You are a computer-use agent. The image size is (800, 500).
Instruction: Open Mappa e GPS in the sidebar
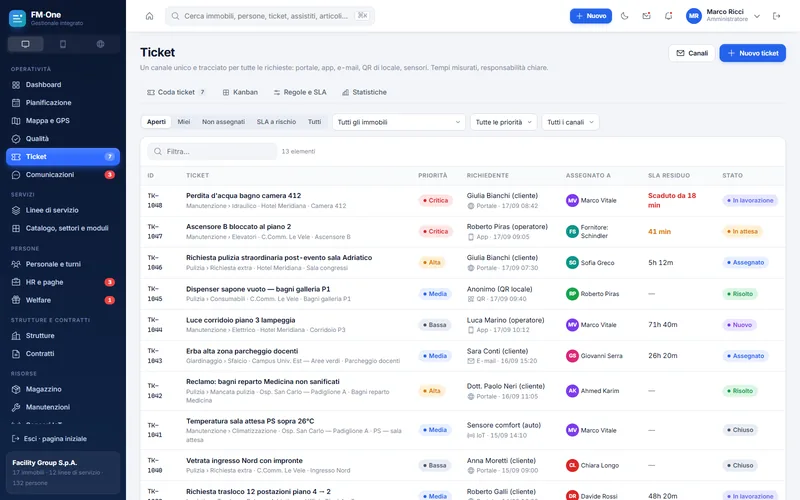[63, 120]
